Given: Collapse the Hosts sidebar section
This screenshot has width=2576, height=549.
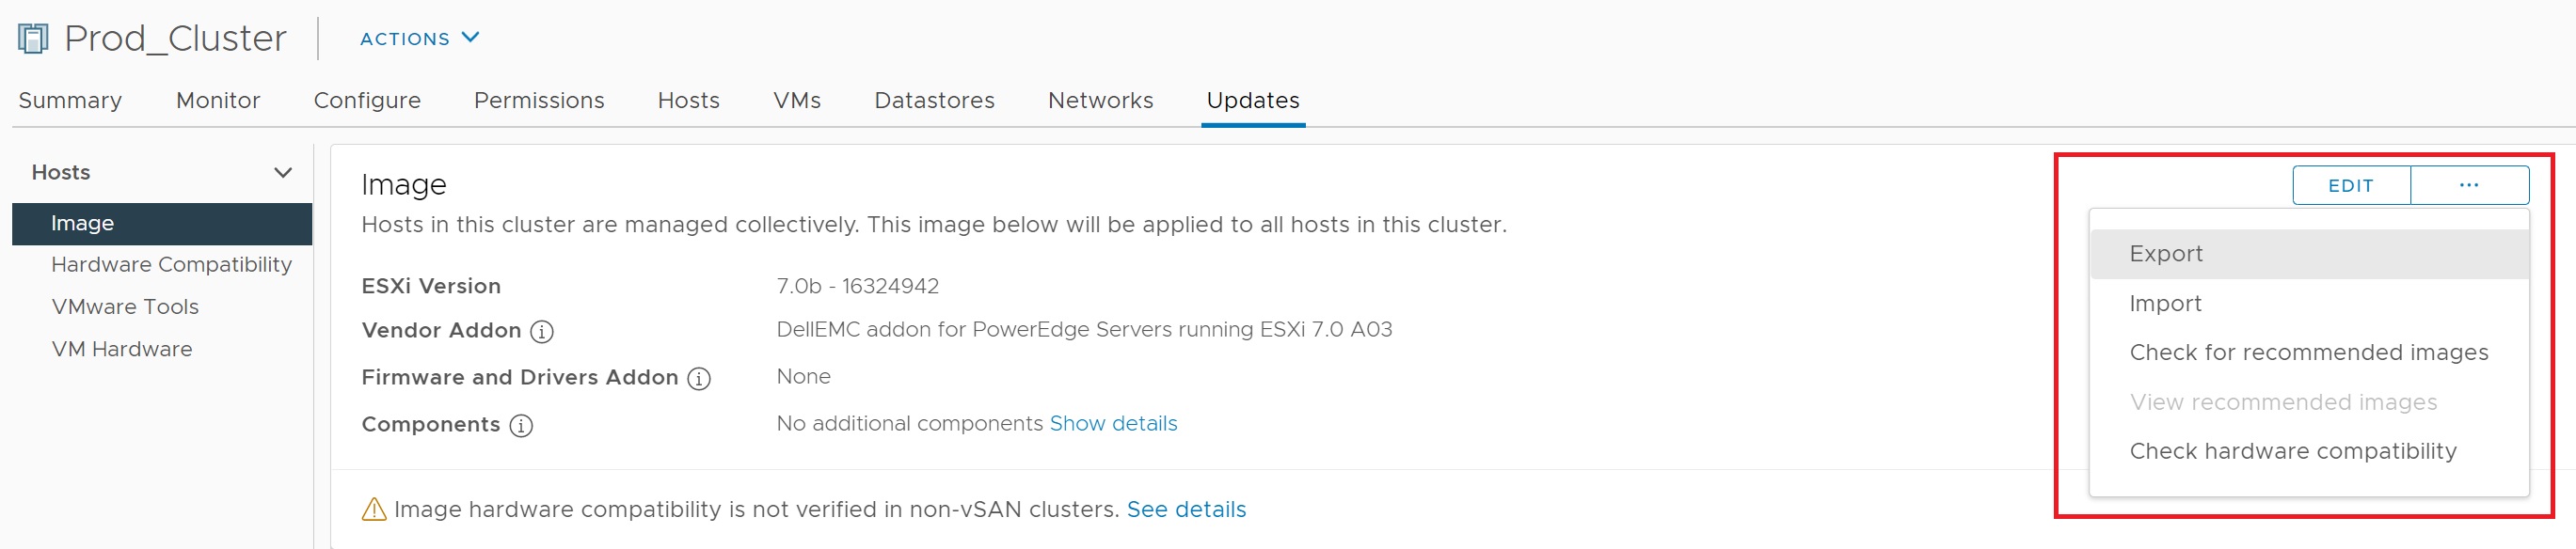Looking at the screenshot, I should (x=283, y=173).
